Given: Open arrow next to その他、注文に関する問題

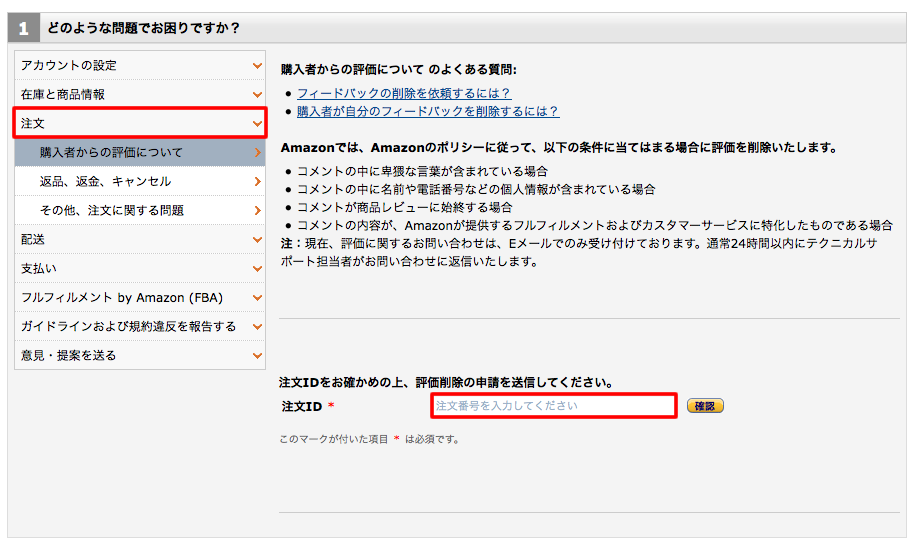Looking at the screenshot, I should pyautogui.click(x=258, y=211).
